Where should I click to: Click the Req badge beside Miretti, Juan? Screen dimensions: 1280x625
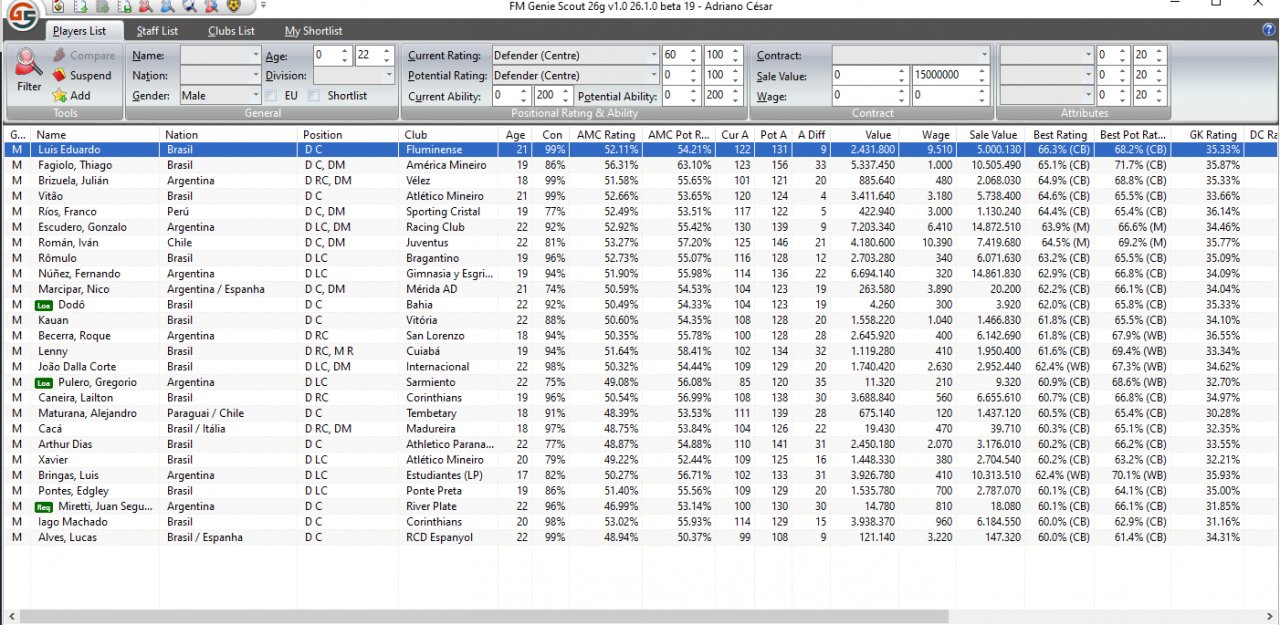point(44,507)
